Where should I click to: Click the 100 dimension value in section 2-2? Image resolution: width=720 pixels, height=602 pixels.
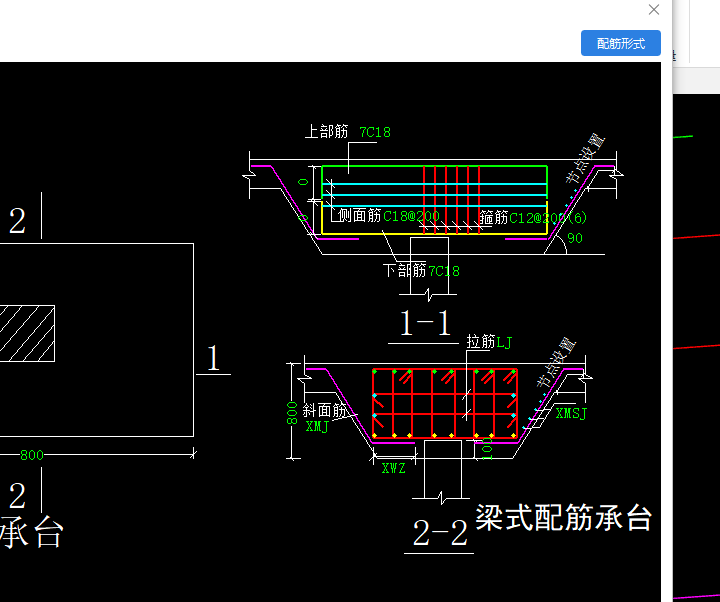coord(487,449)
